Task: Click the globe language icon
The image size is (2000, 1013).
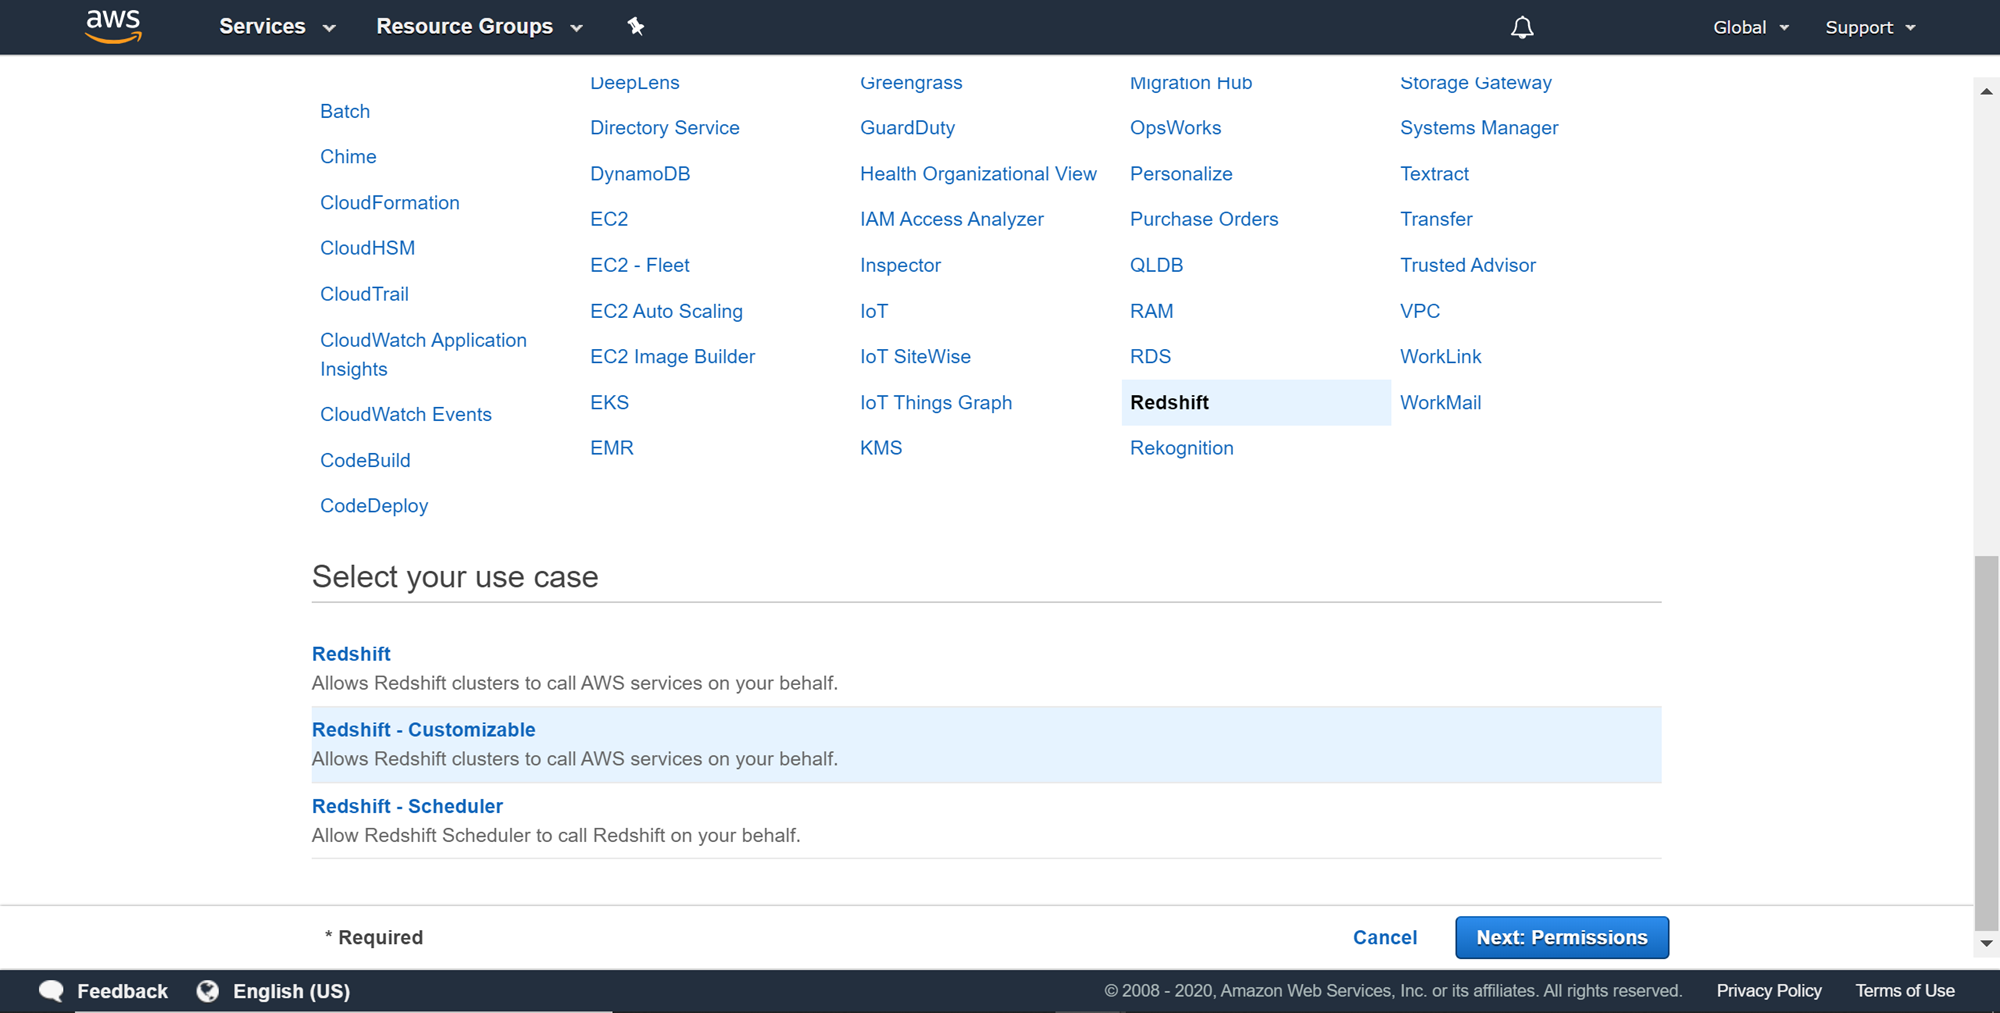Action: coord(208,991)
